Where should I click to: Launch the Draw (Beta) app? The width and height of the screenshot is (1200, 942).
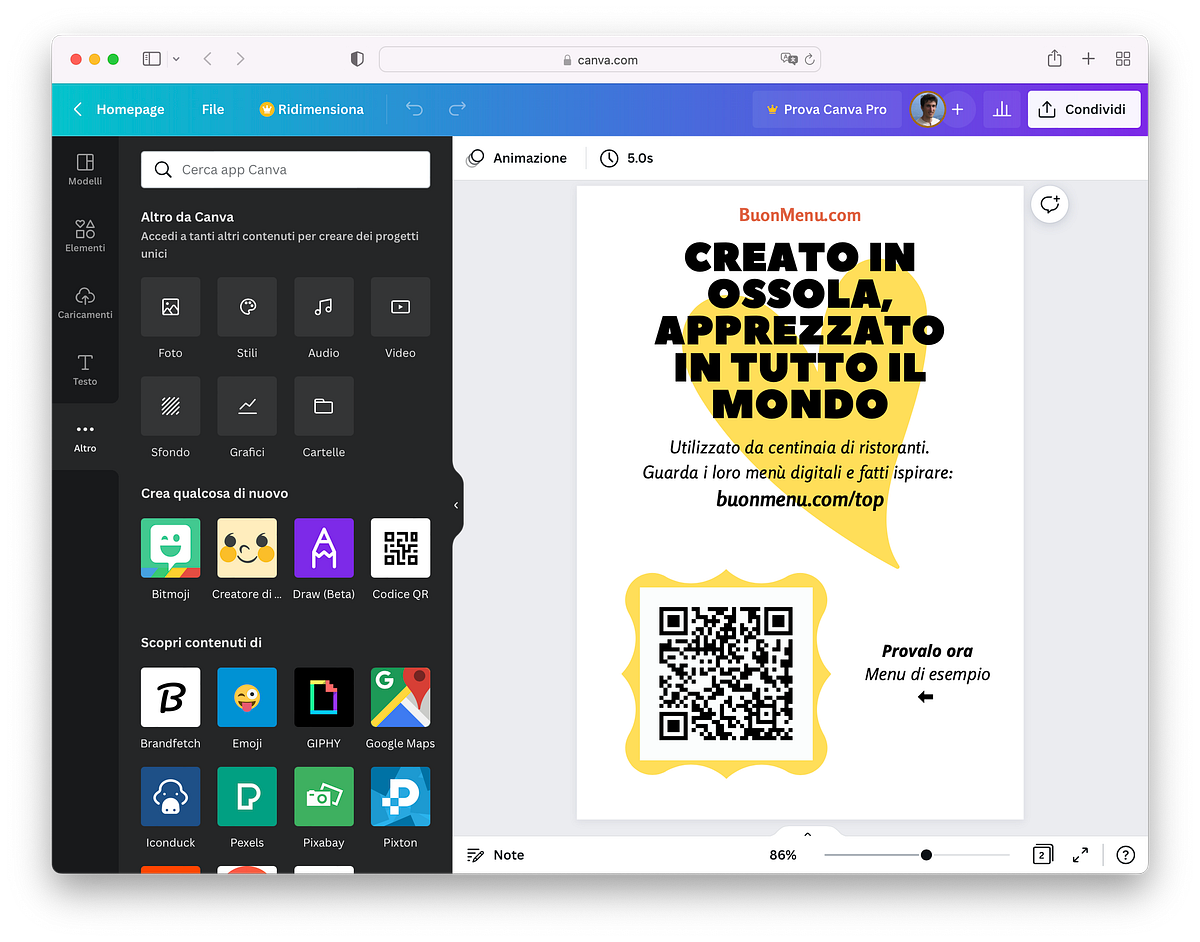(x=324, y=548)
